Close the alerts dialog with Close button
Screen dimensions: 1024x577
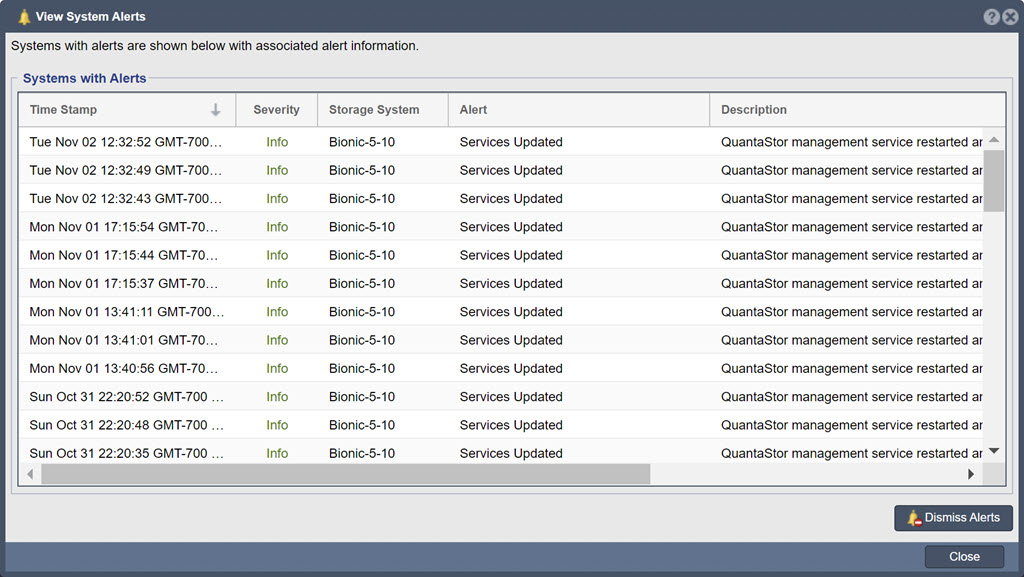click(965, 557)
